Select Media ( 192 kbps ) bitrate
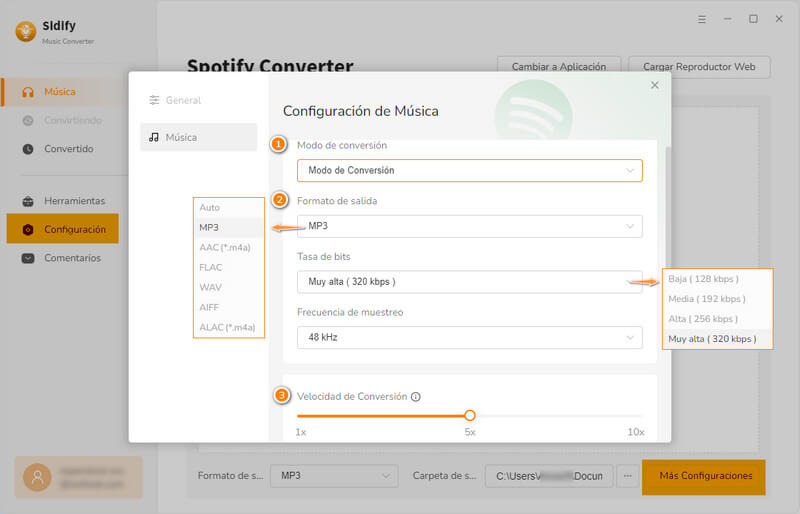800x514 pixels. point(717,299)
